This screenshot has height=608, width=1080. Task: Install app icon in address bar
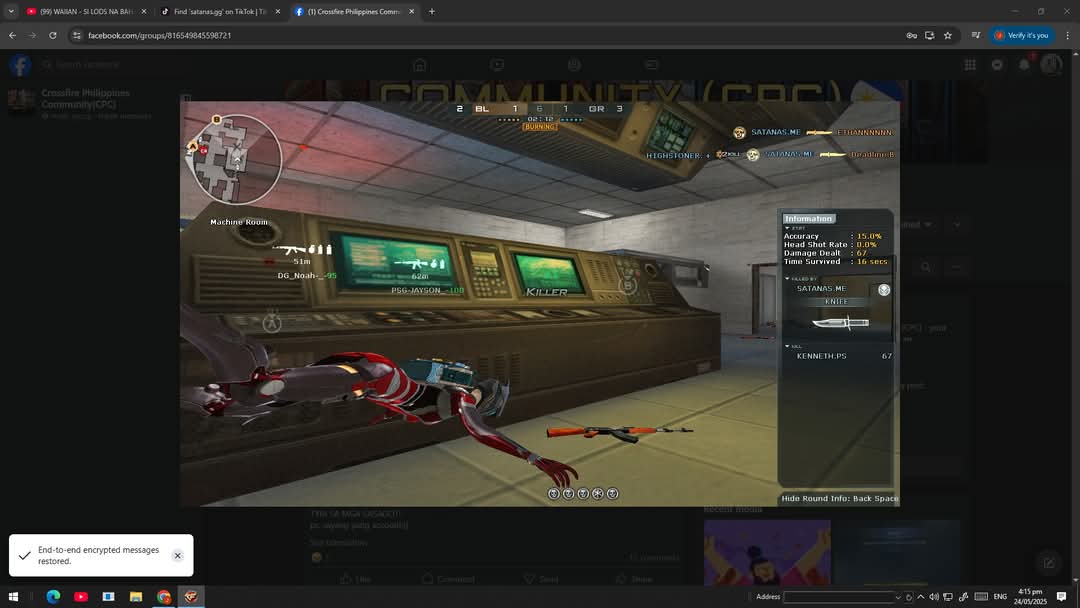[929, 35]
